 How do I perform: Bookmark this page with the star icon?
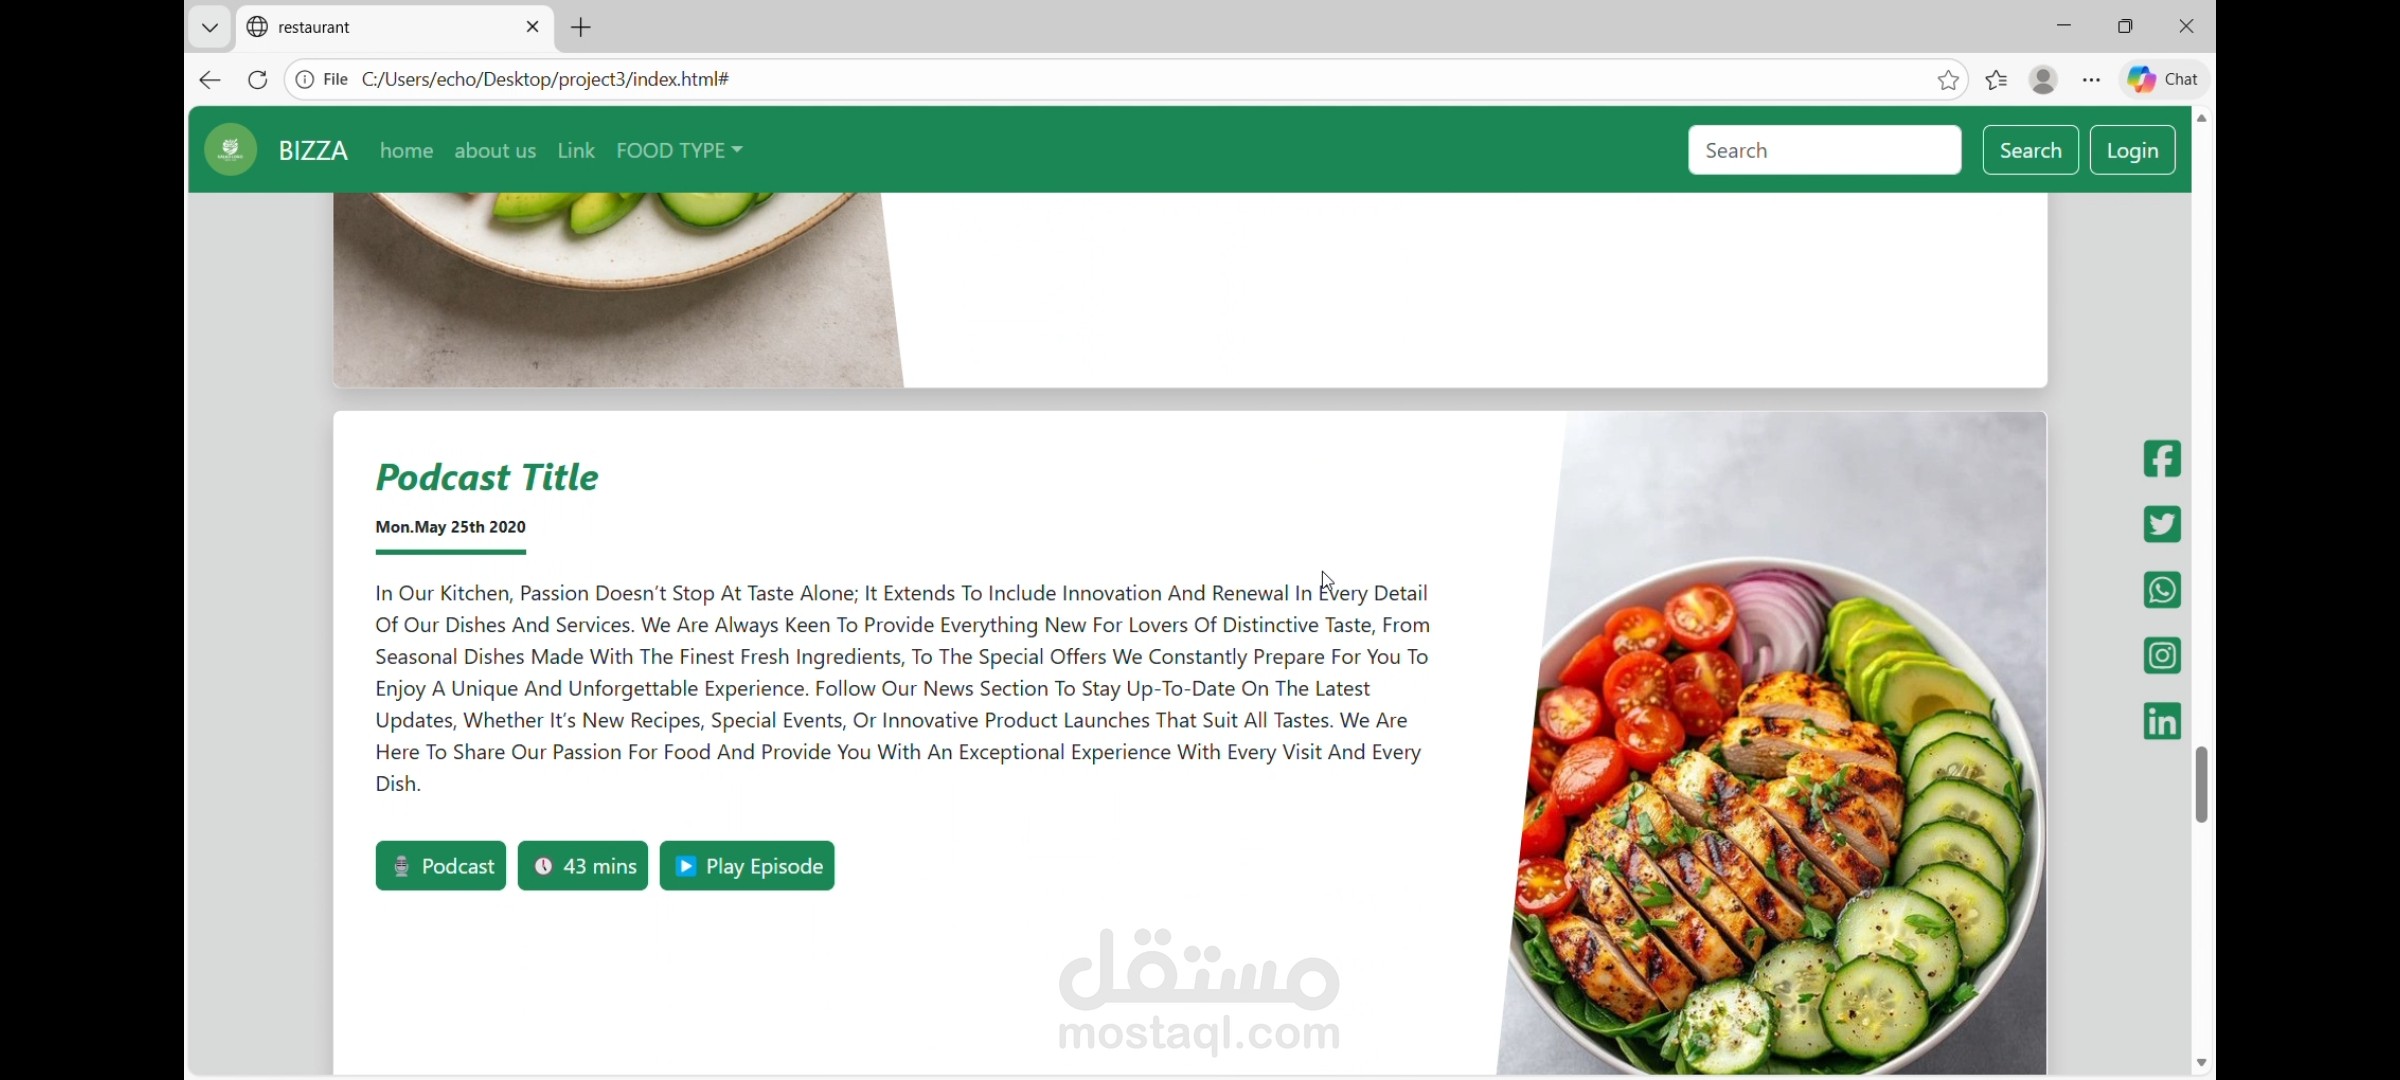coord(1948,80)
